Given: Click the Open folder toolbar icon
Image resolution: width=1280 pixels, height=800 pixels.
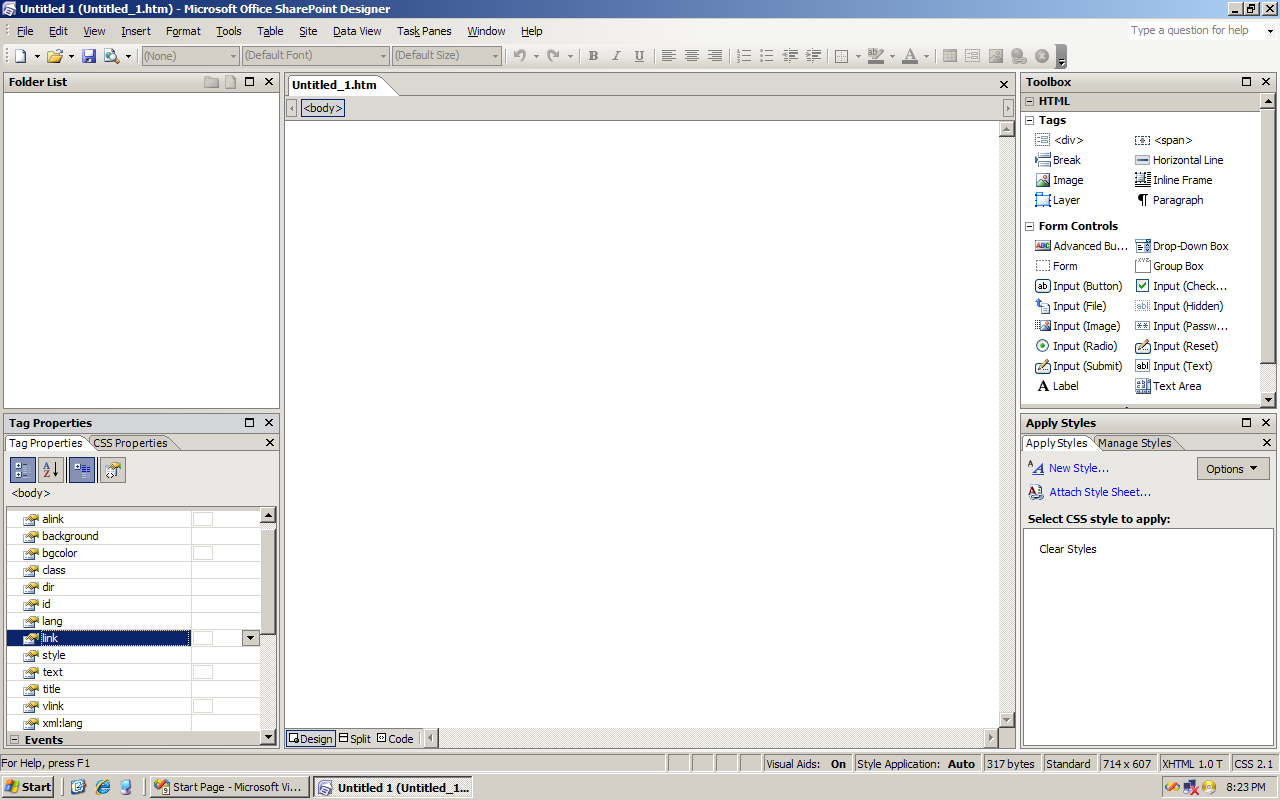Looking at the screenshot, I should pos(55,56).
